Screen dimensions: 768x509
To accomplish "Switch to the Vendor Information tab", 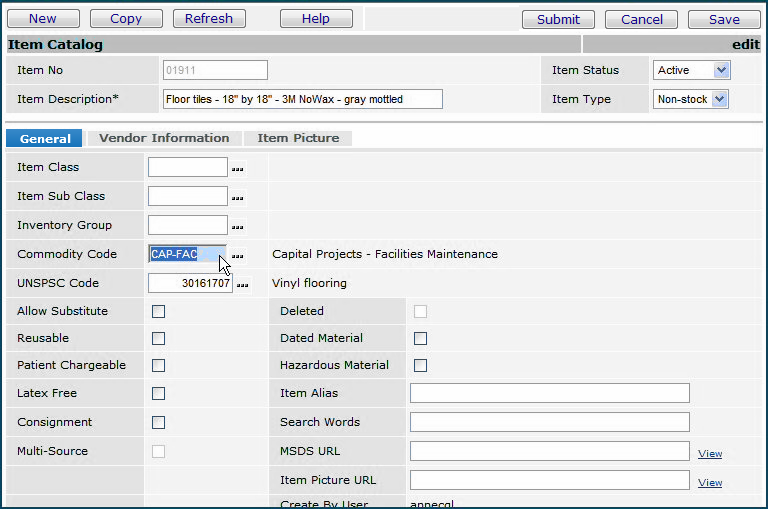I will pos(164,138).
